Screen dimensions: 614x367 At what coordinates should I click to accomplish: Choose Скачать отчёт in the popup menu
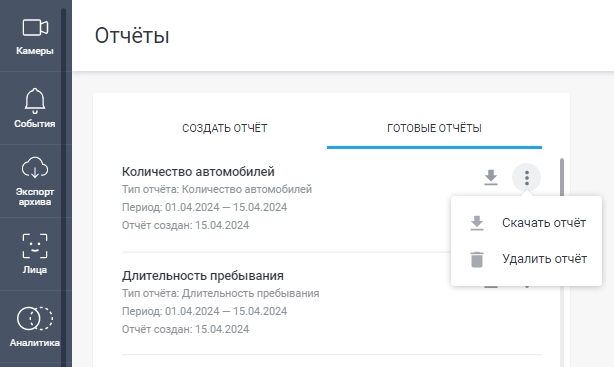coord(526,223)
